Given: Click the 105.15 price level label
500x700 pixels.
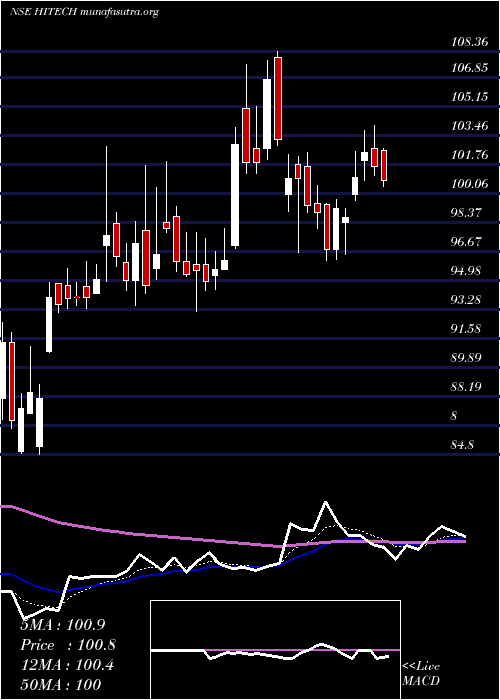Looking at the screenshot, I should click(470, 97).
